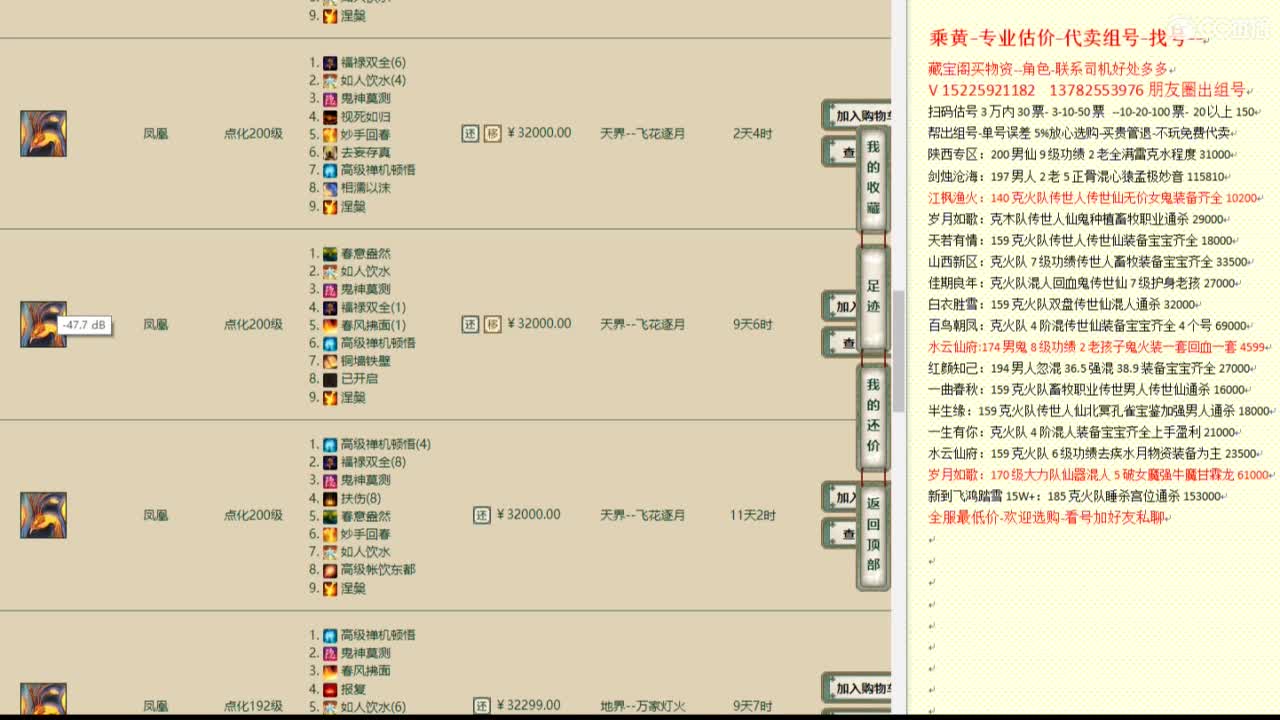Image resolution: width=1280 pixels, height=720 pixels.
Task: Click the 高级禅机顿悟(4) skill icon
Action: tap(330, 444)
